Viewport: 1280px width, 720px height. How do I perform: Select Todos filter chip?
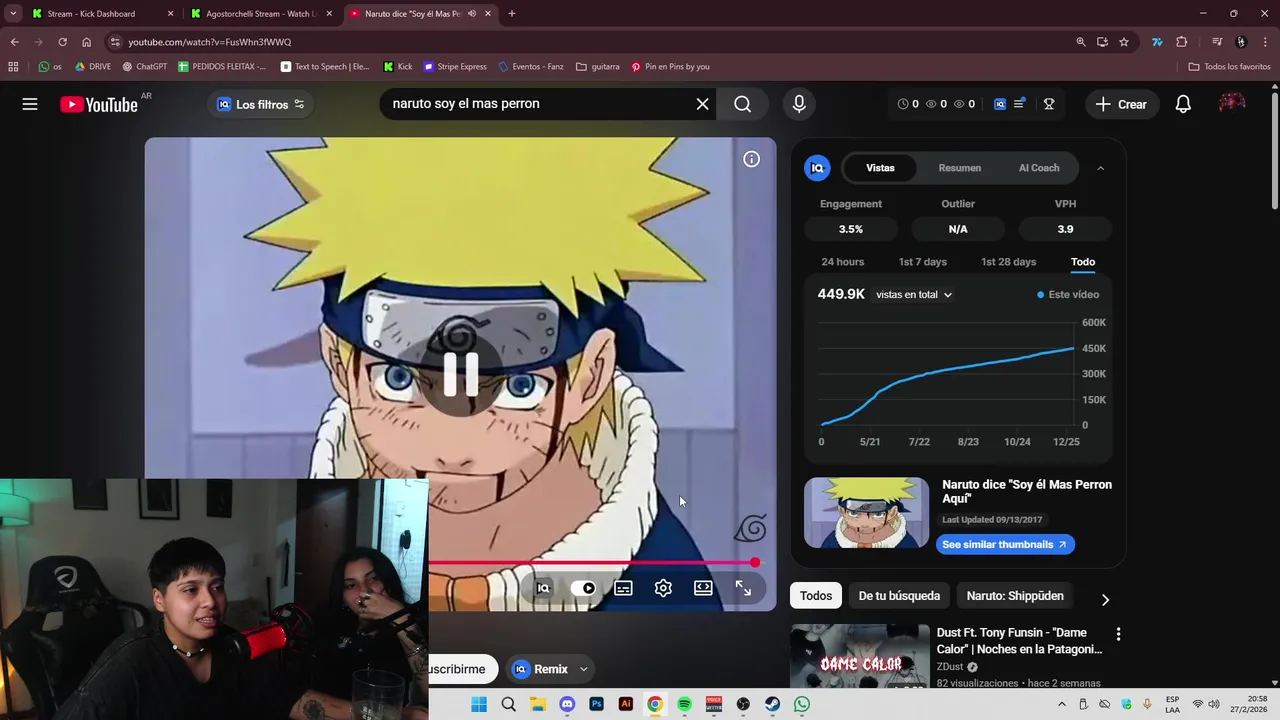click(x=815, y=596)
